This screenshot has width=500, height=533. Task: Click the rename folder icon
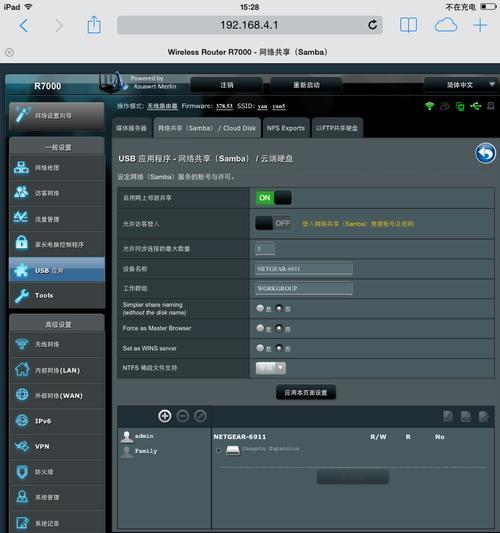484,416
